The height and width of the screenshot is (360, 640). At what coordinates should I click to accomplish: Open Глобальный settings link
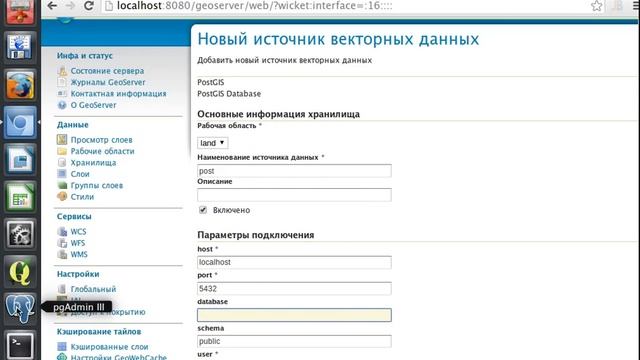click(93, 289)
